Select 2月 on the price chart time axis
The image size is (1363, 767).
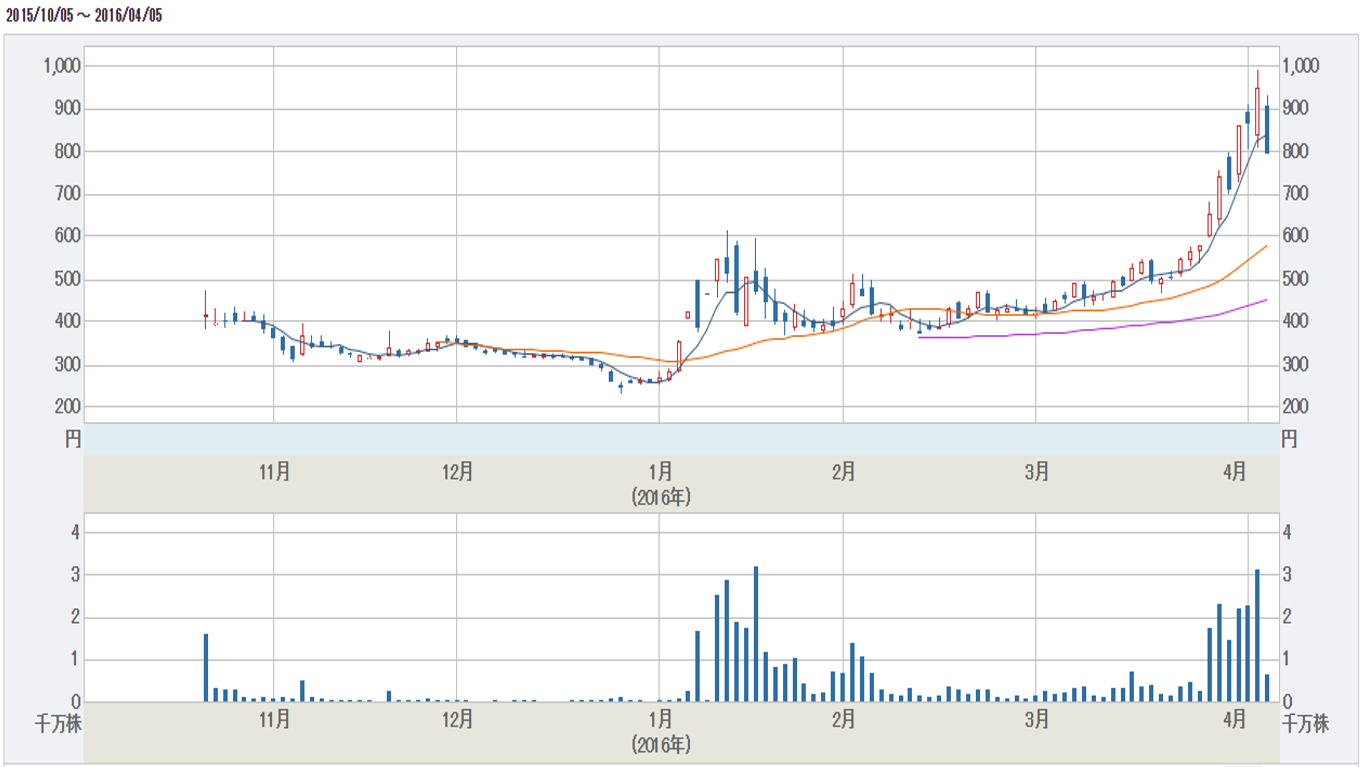[x=843, y=472]
